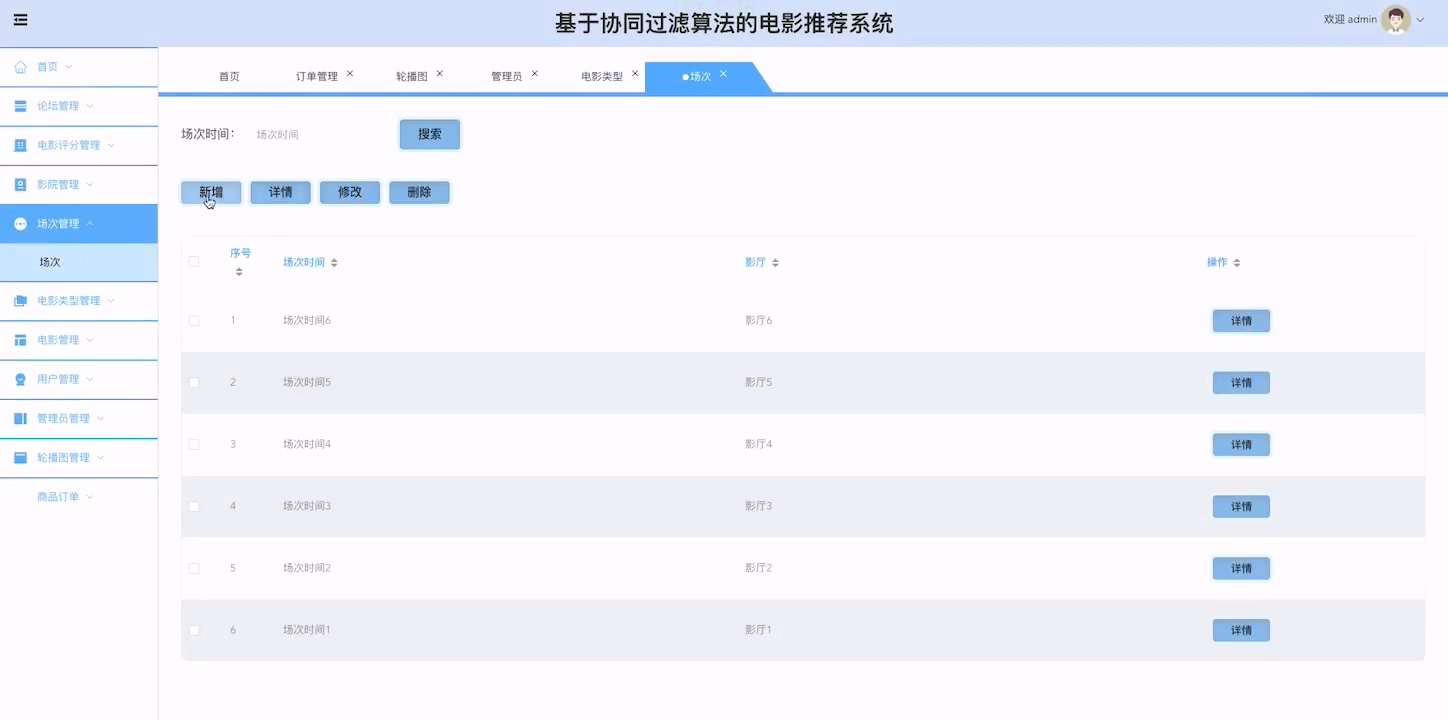Viewport: 1448px width, 720px height.
Task: Sort by 影厅 column arrows
Action: (x=775, y=263)
